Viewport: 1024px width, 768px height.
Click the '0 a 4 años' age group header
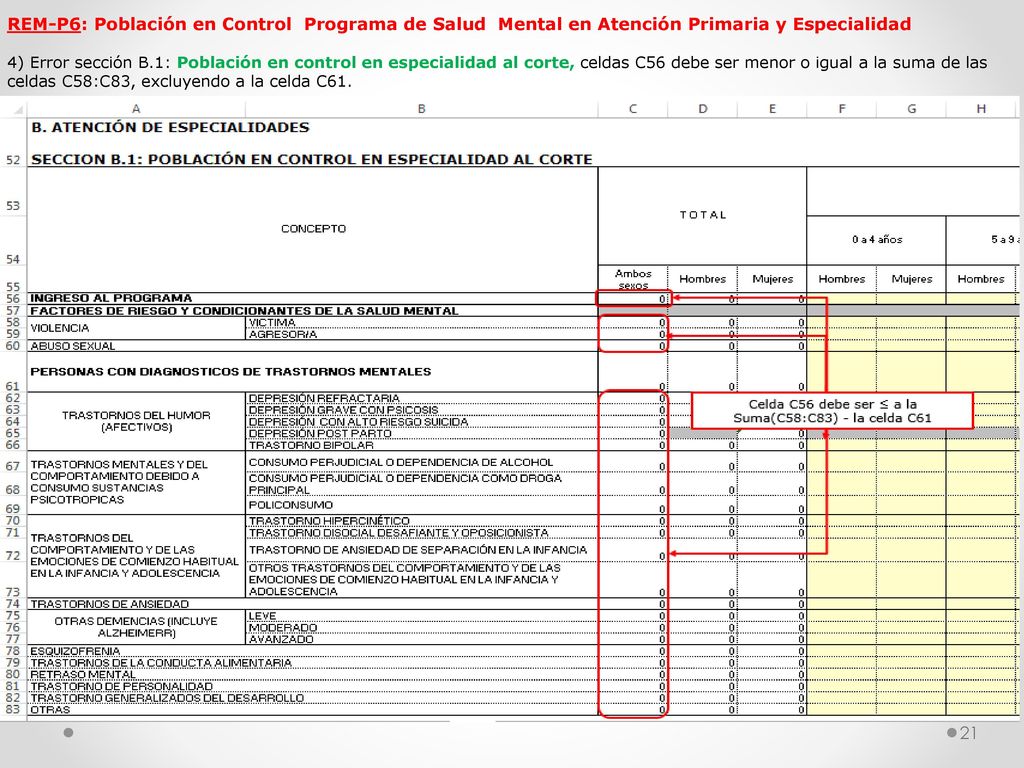tap(876, 240)
